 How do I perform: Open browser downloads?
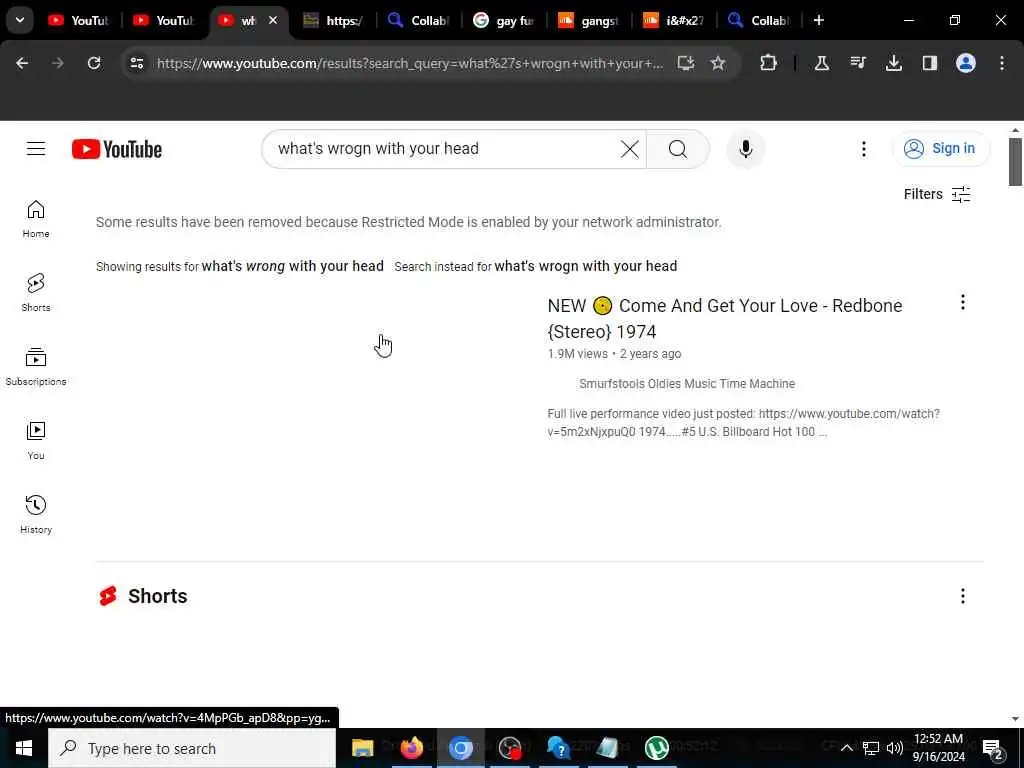point(893,63)
